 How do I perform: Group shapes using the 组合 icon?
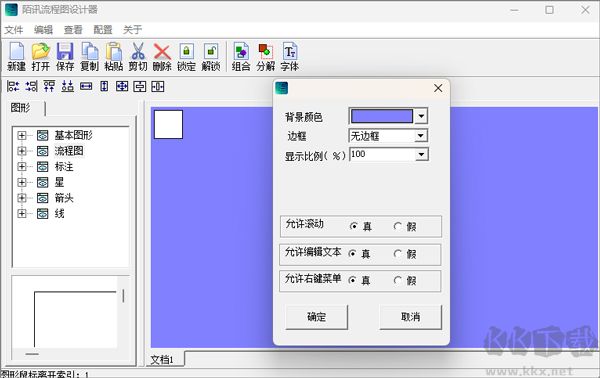[x=241, y=57]
